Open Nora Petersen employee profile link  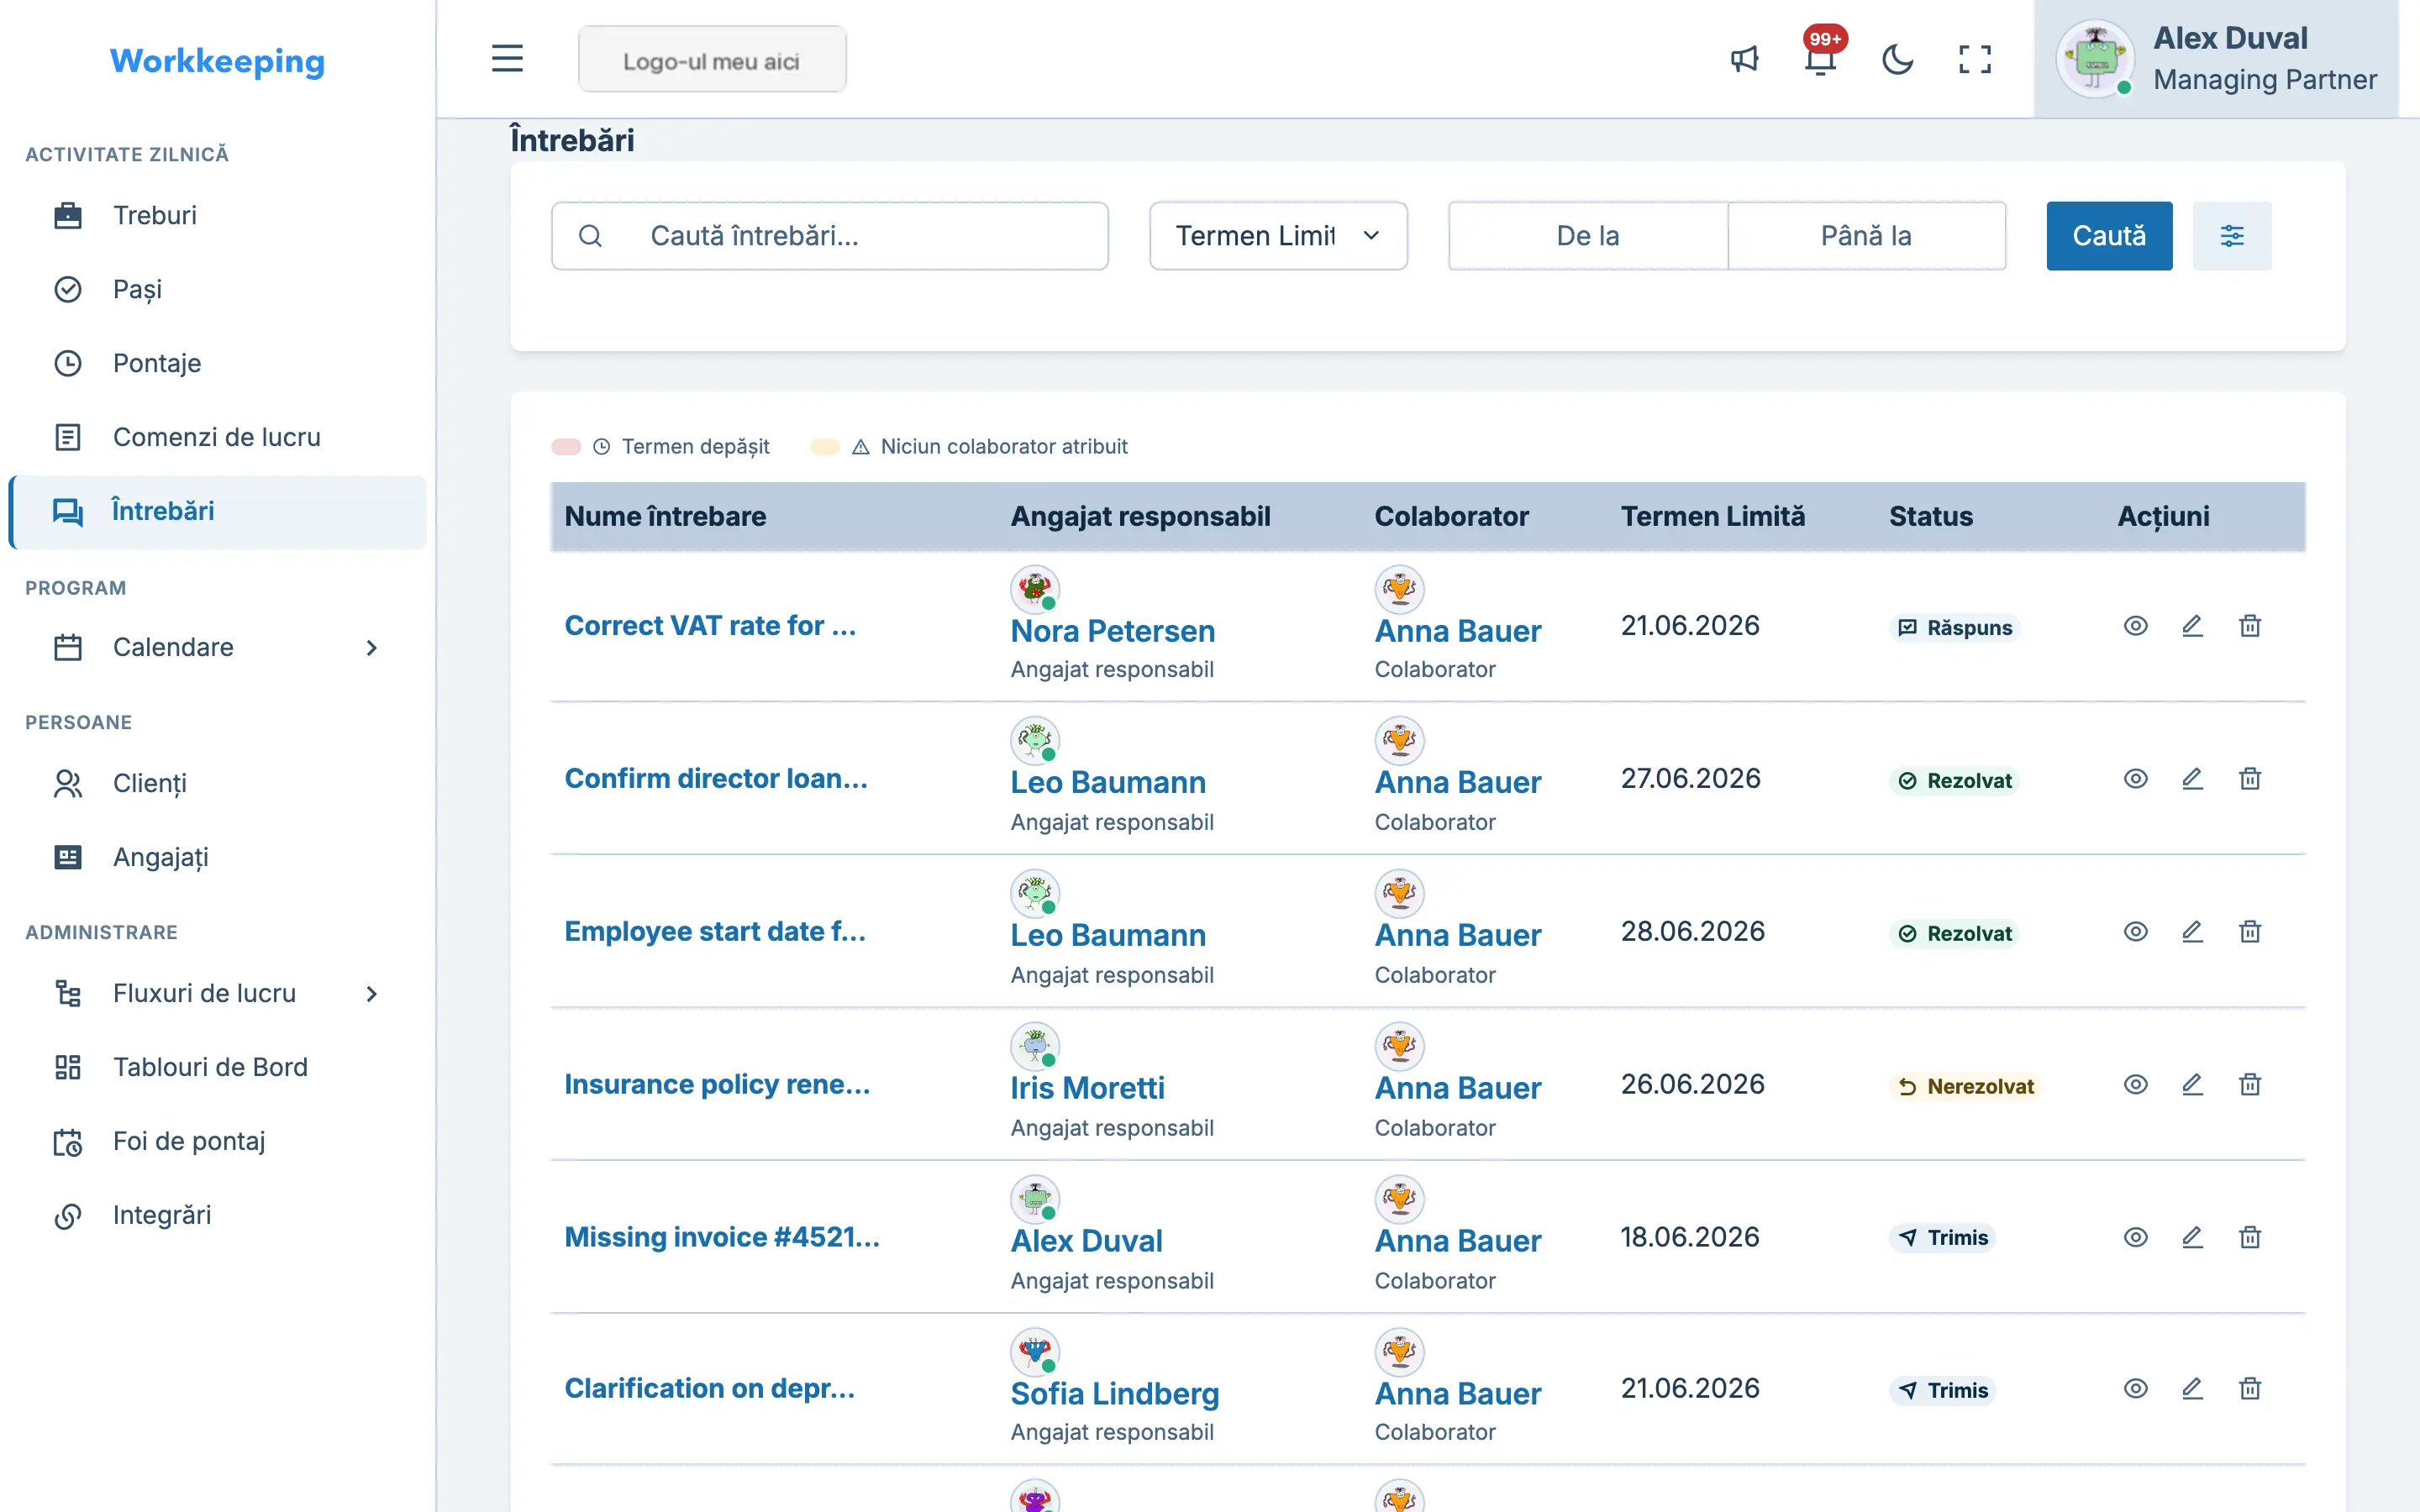pyautogui.click(x=1112, y=631)
